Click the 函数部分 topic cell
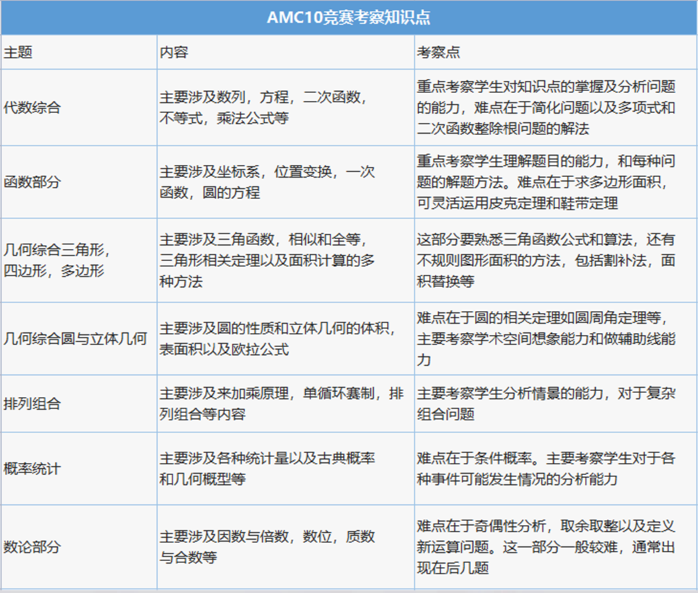Viewport: 698px width, 593px height. [x=79, y=182]
